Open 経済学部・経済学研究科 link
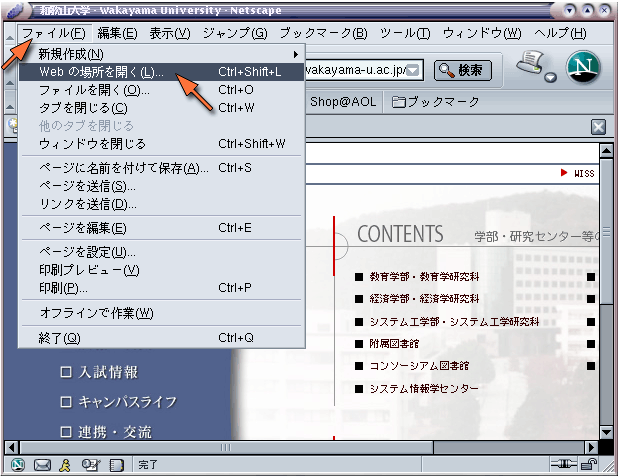The height and width of the screenshot is (476, 618). pyautogui.click(x=424, y=299)
